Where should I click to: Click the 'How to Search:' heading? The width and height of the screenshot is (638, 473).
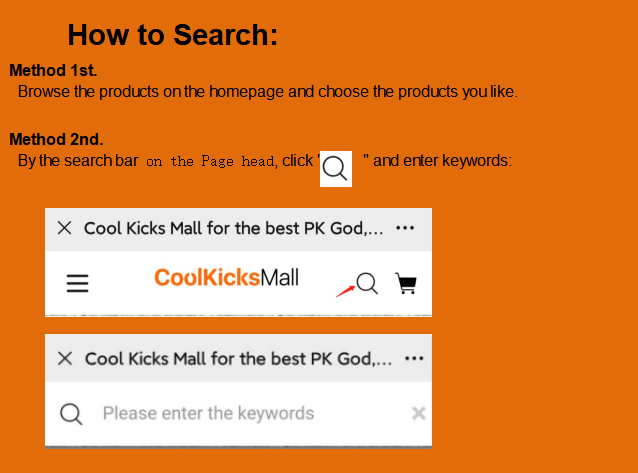pos(173,35)
